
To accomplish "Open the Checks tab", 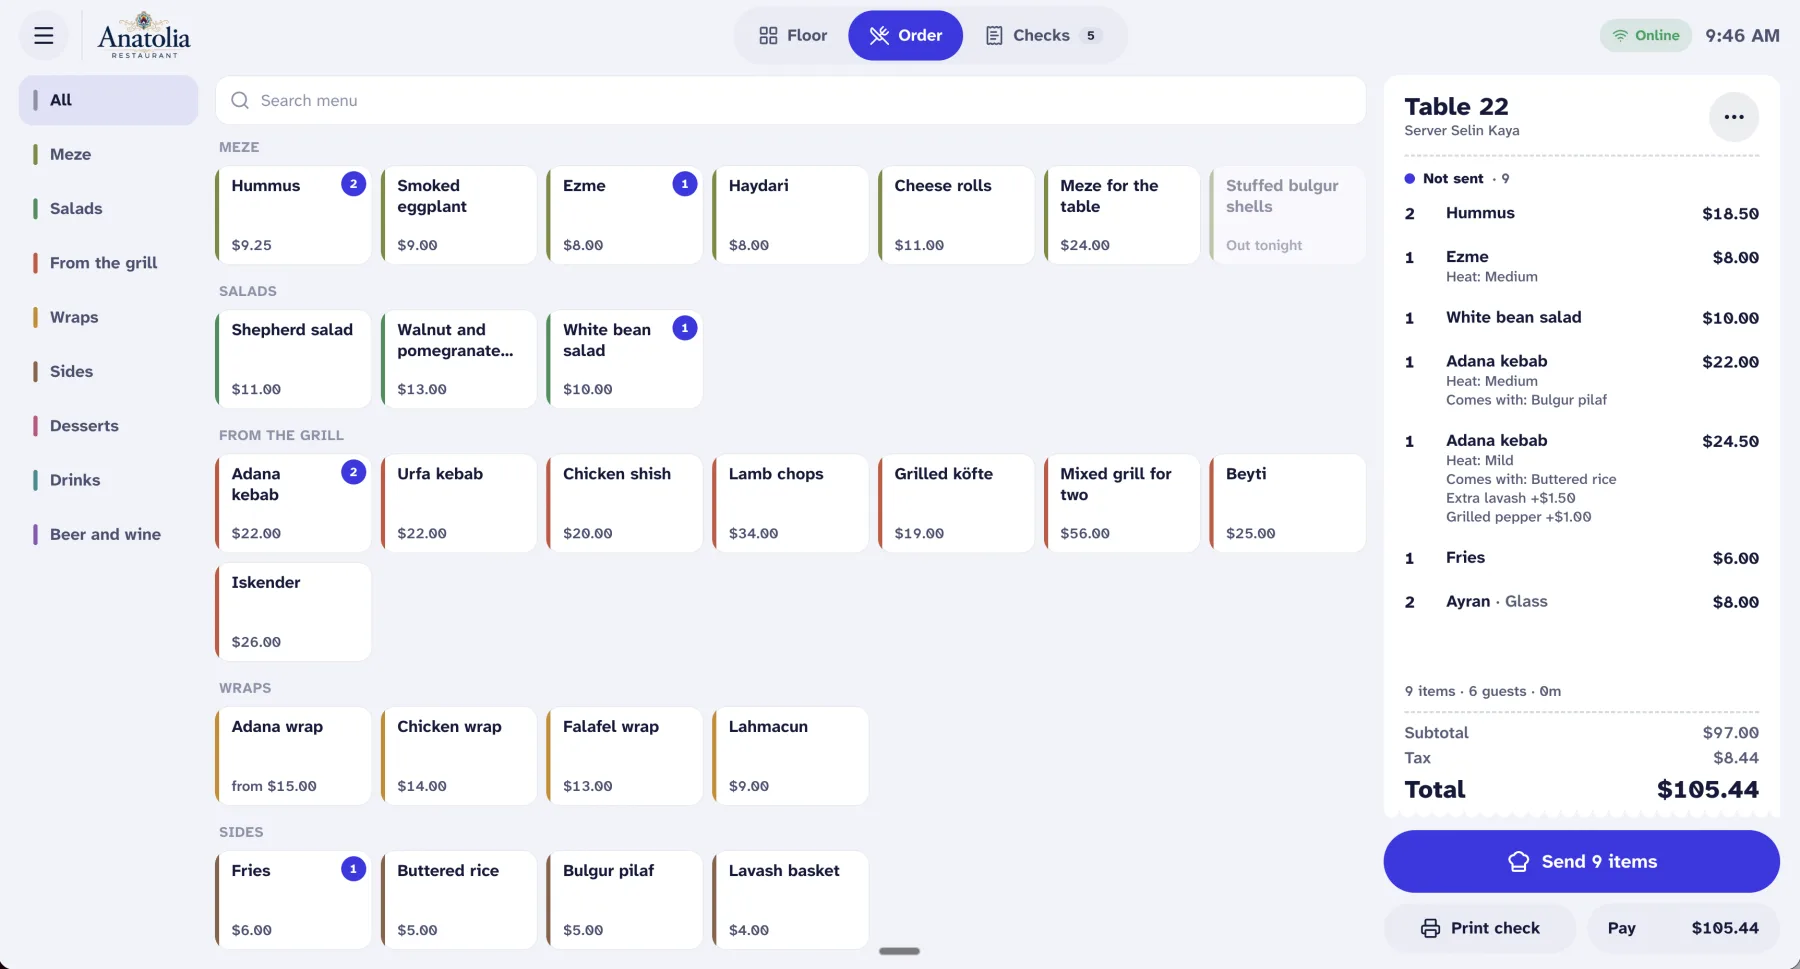I will (x=1043, y=36).
